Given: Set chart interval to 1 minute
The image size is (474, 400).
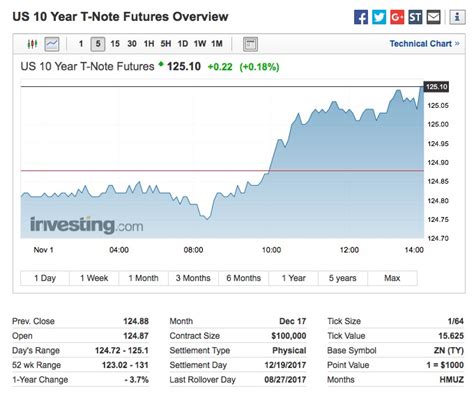Looking at the screenshot, I should click(81, 44).
